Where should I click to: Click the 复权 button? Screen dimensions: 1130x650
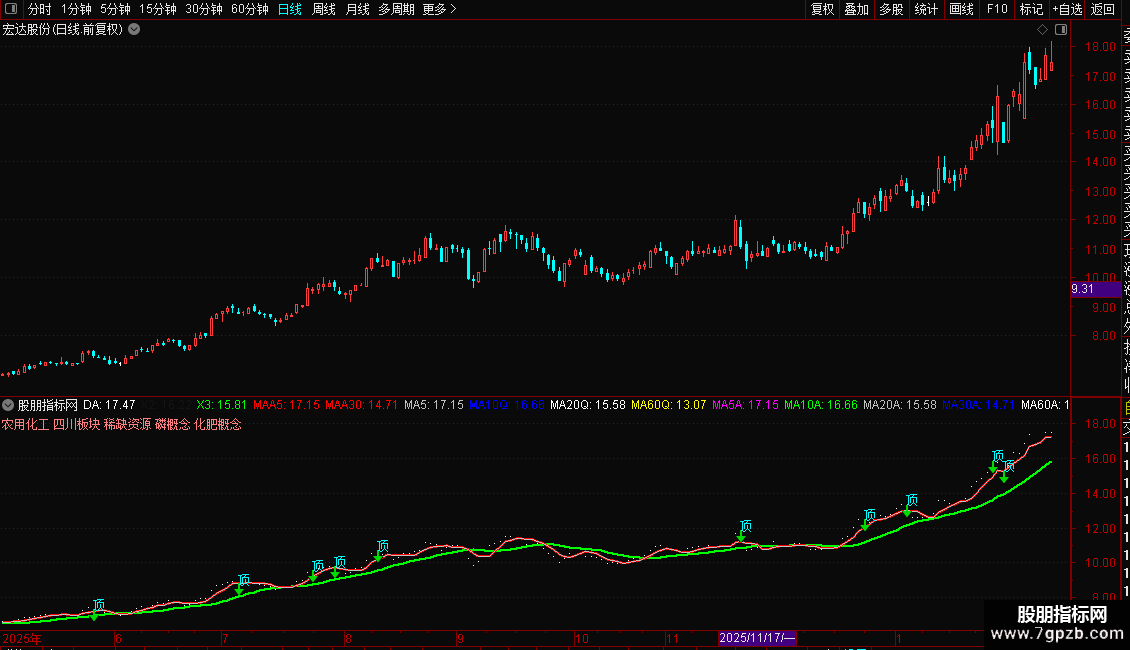[822, 9]
